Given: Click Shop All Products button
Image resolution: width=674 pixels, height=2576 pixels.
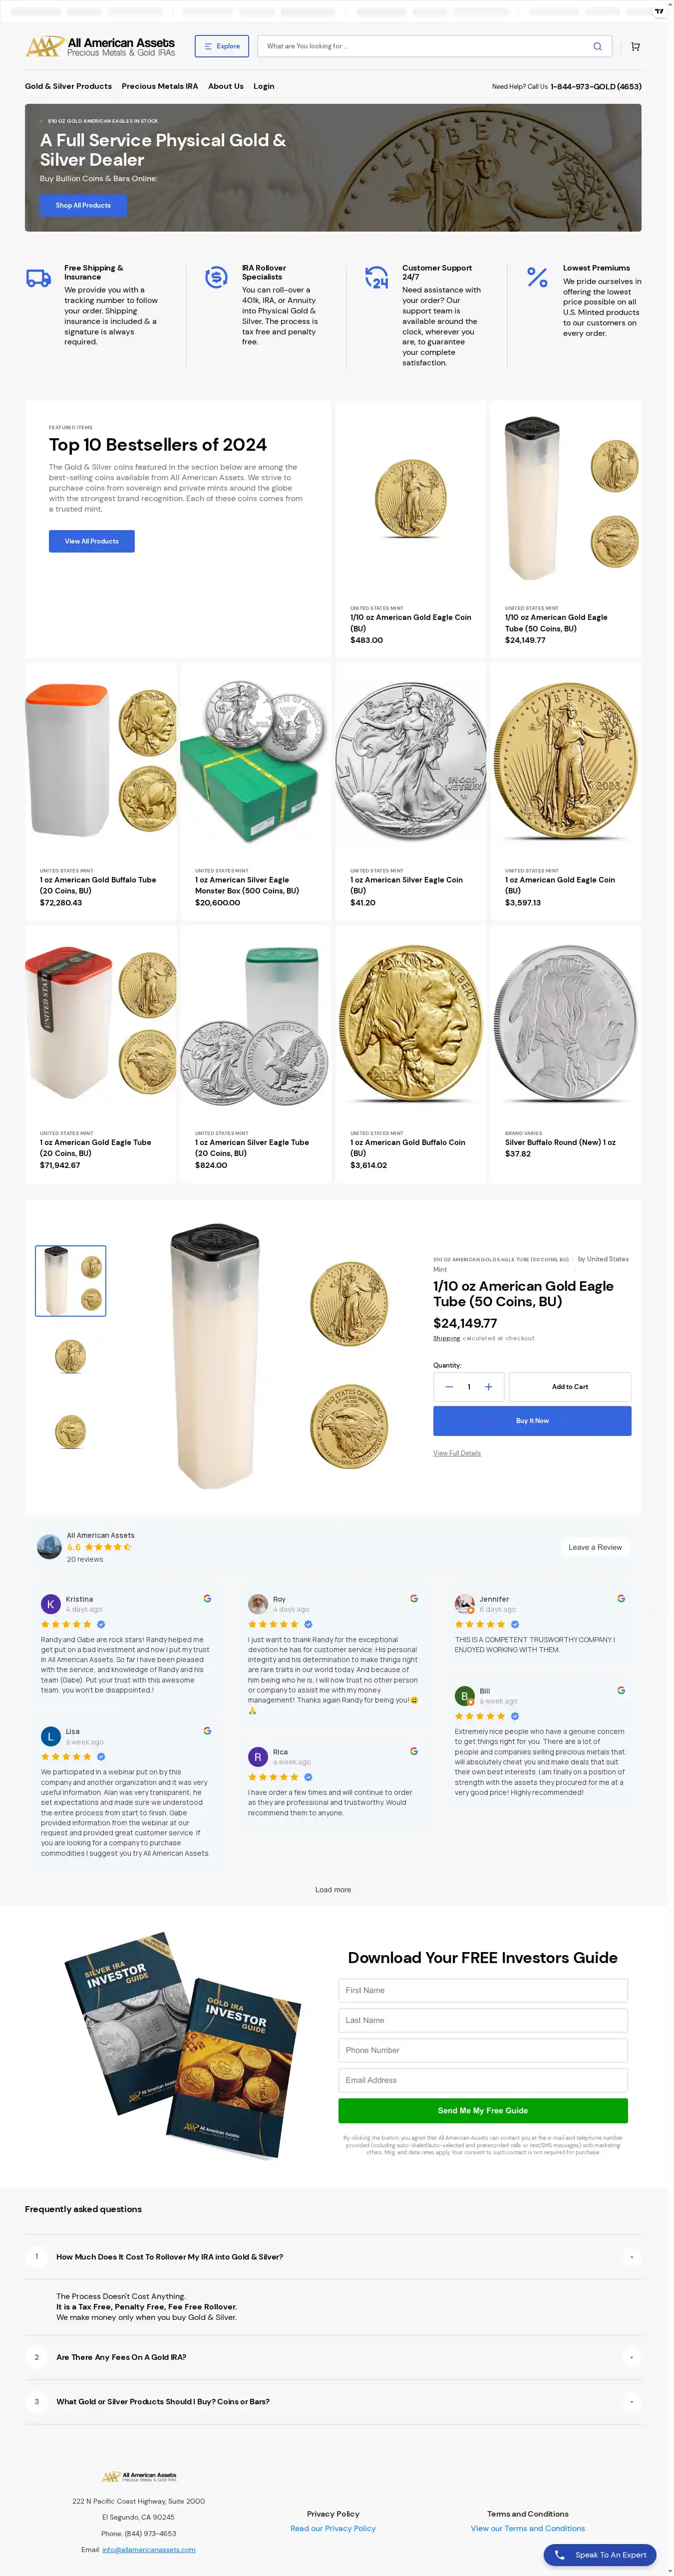Looking at the screenshot, I should tap(83, 205).
